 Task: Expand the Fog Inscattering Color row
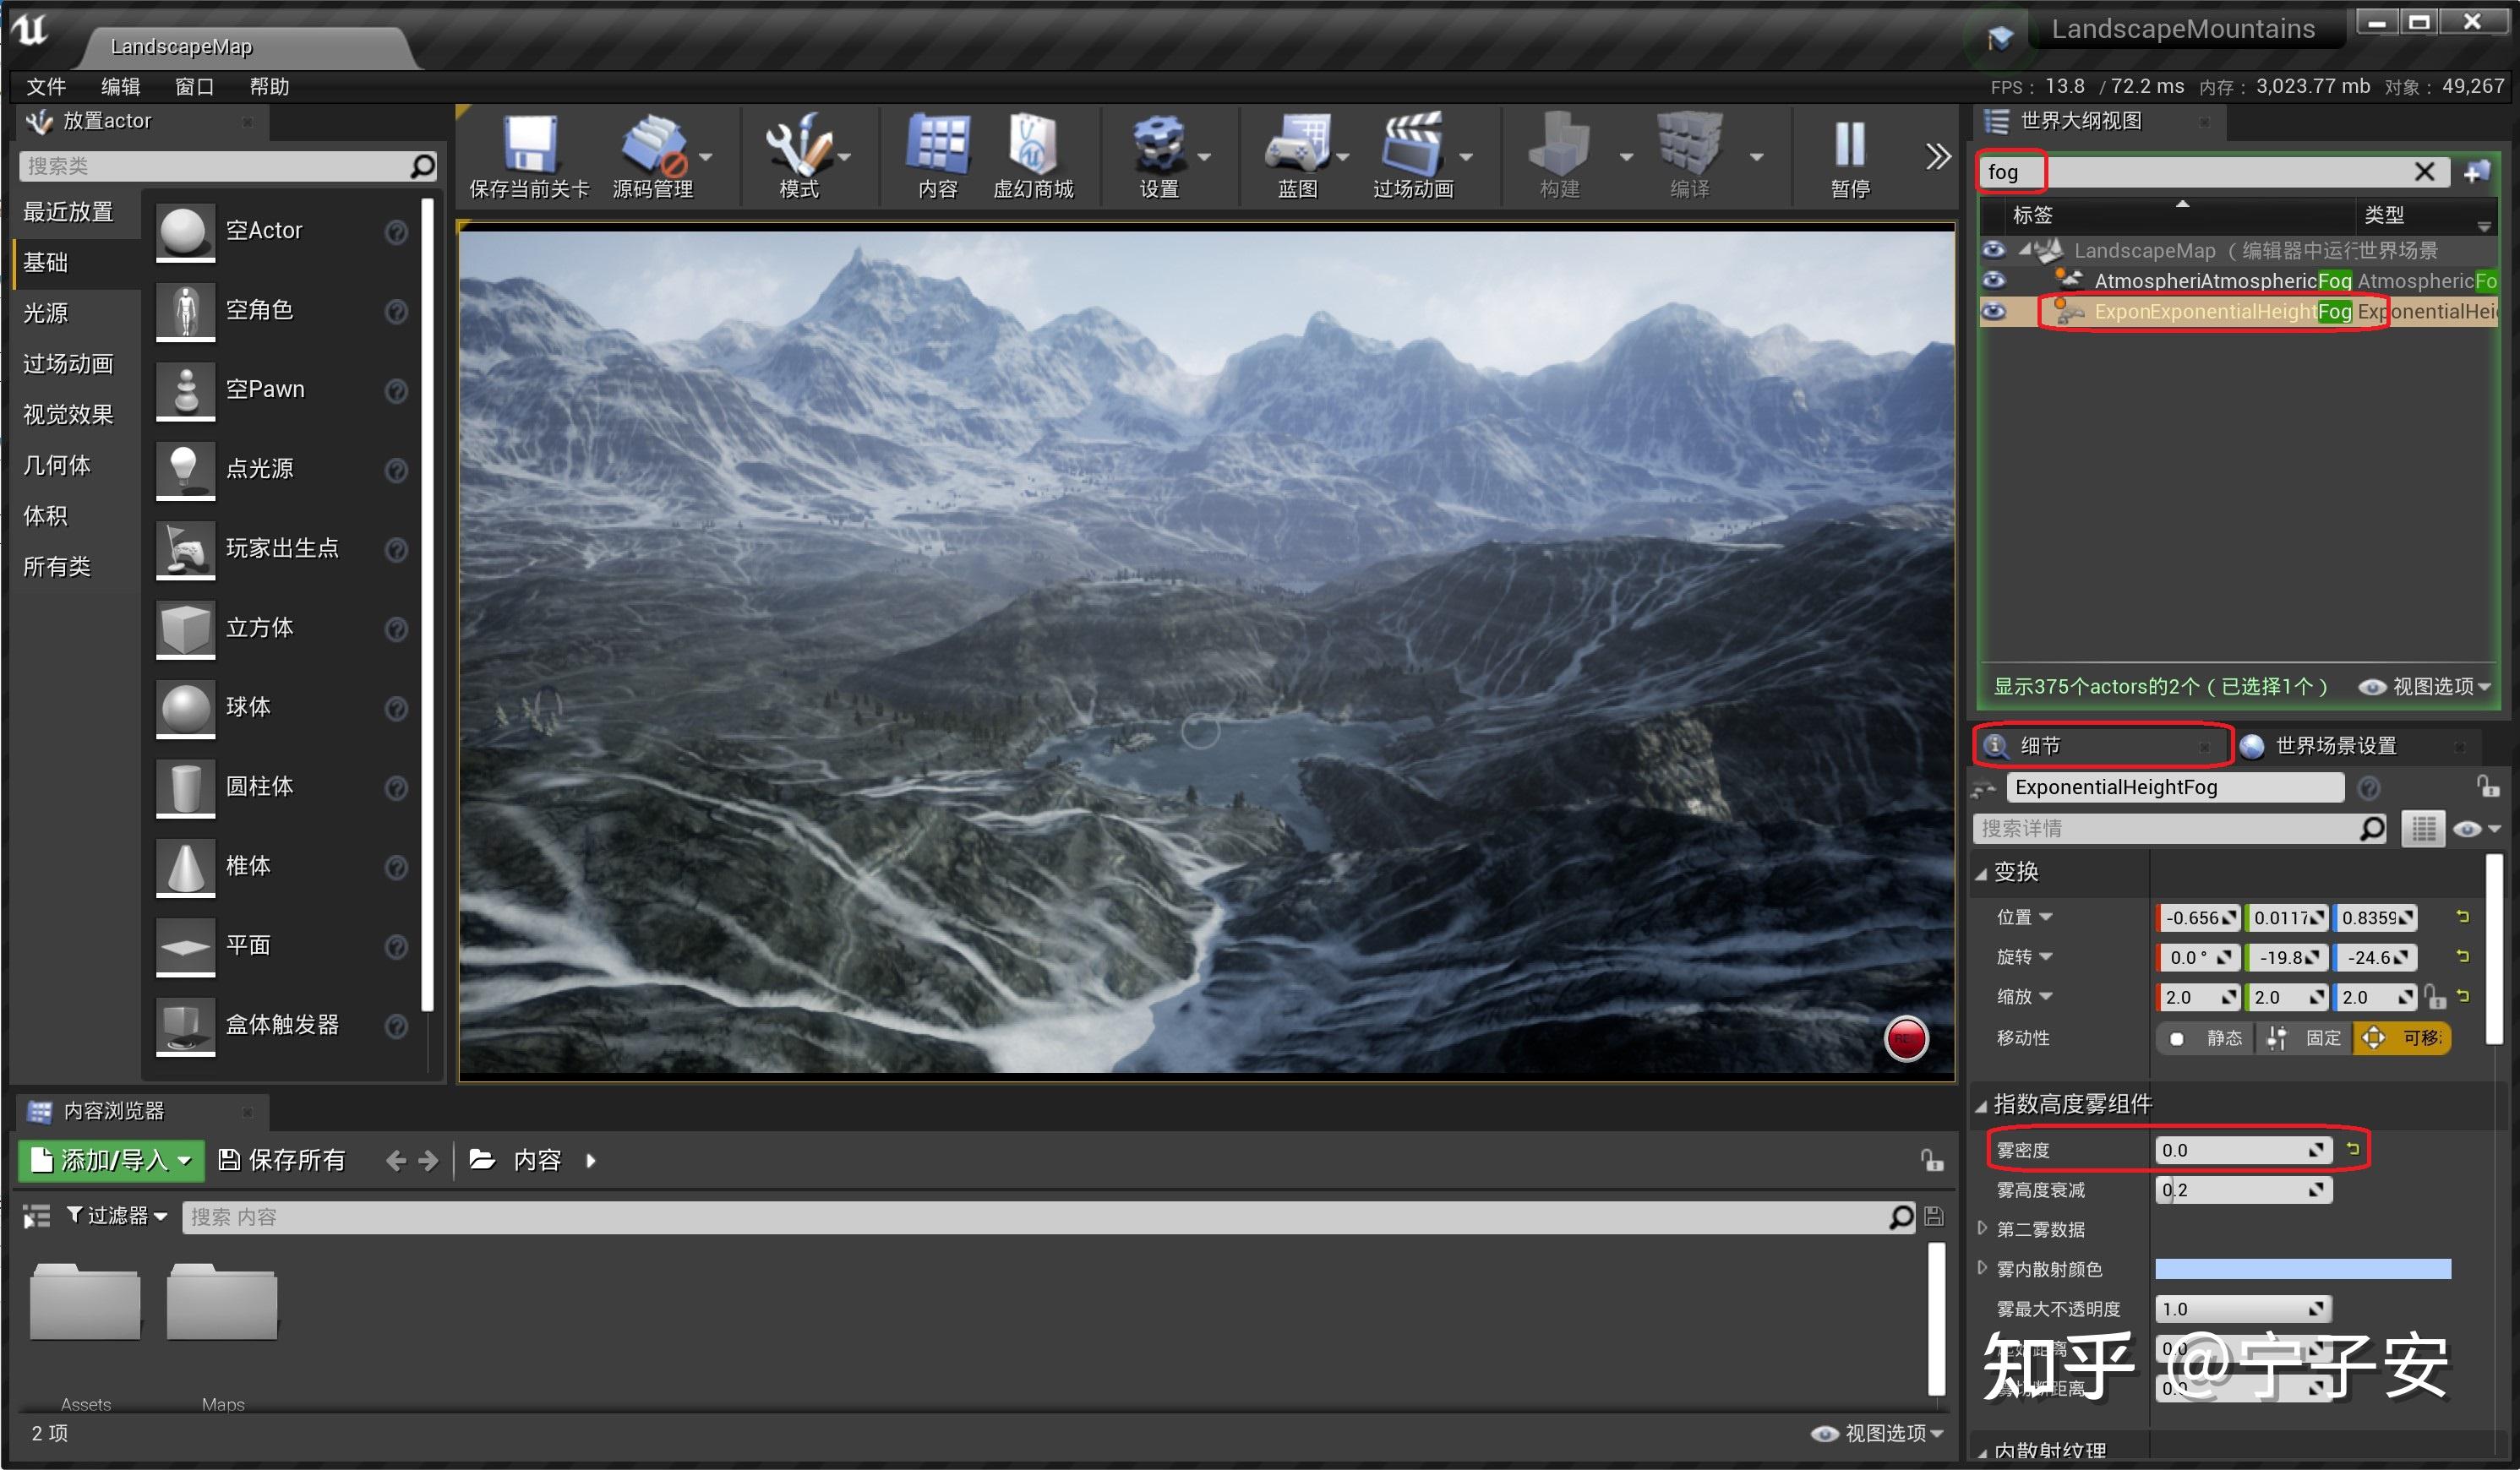[x=1982, y=1268]
